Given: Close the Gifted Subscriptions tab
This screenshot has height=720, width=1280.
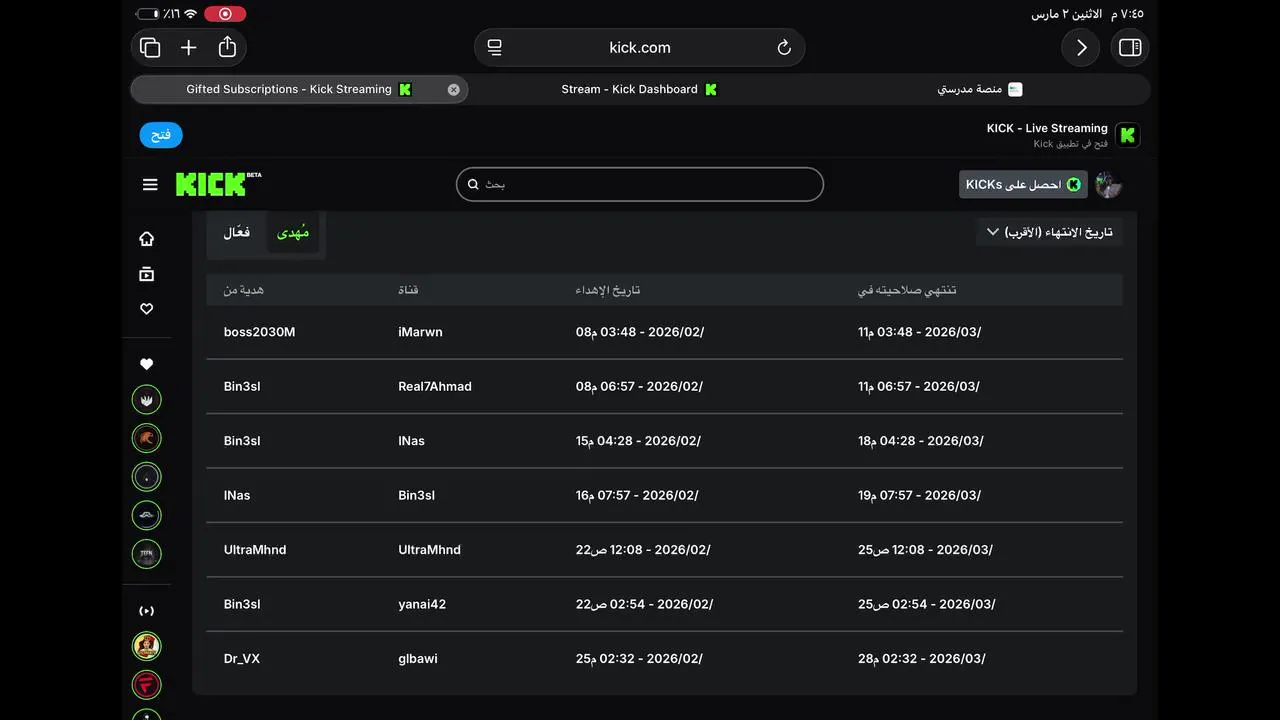Looking at the screenshot, I should pos(453,89).
